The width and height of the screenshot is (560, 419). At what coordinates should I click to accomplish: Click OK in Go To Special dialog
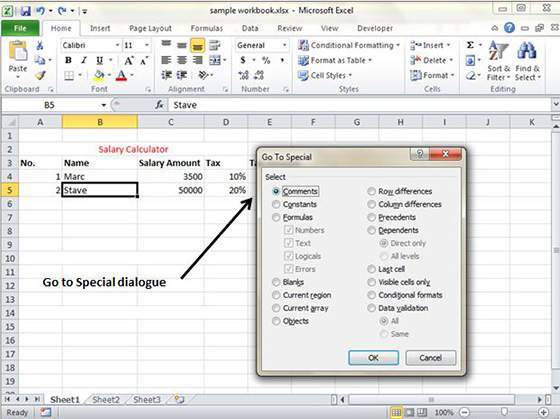click(x=374, y=358)
